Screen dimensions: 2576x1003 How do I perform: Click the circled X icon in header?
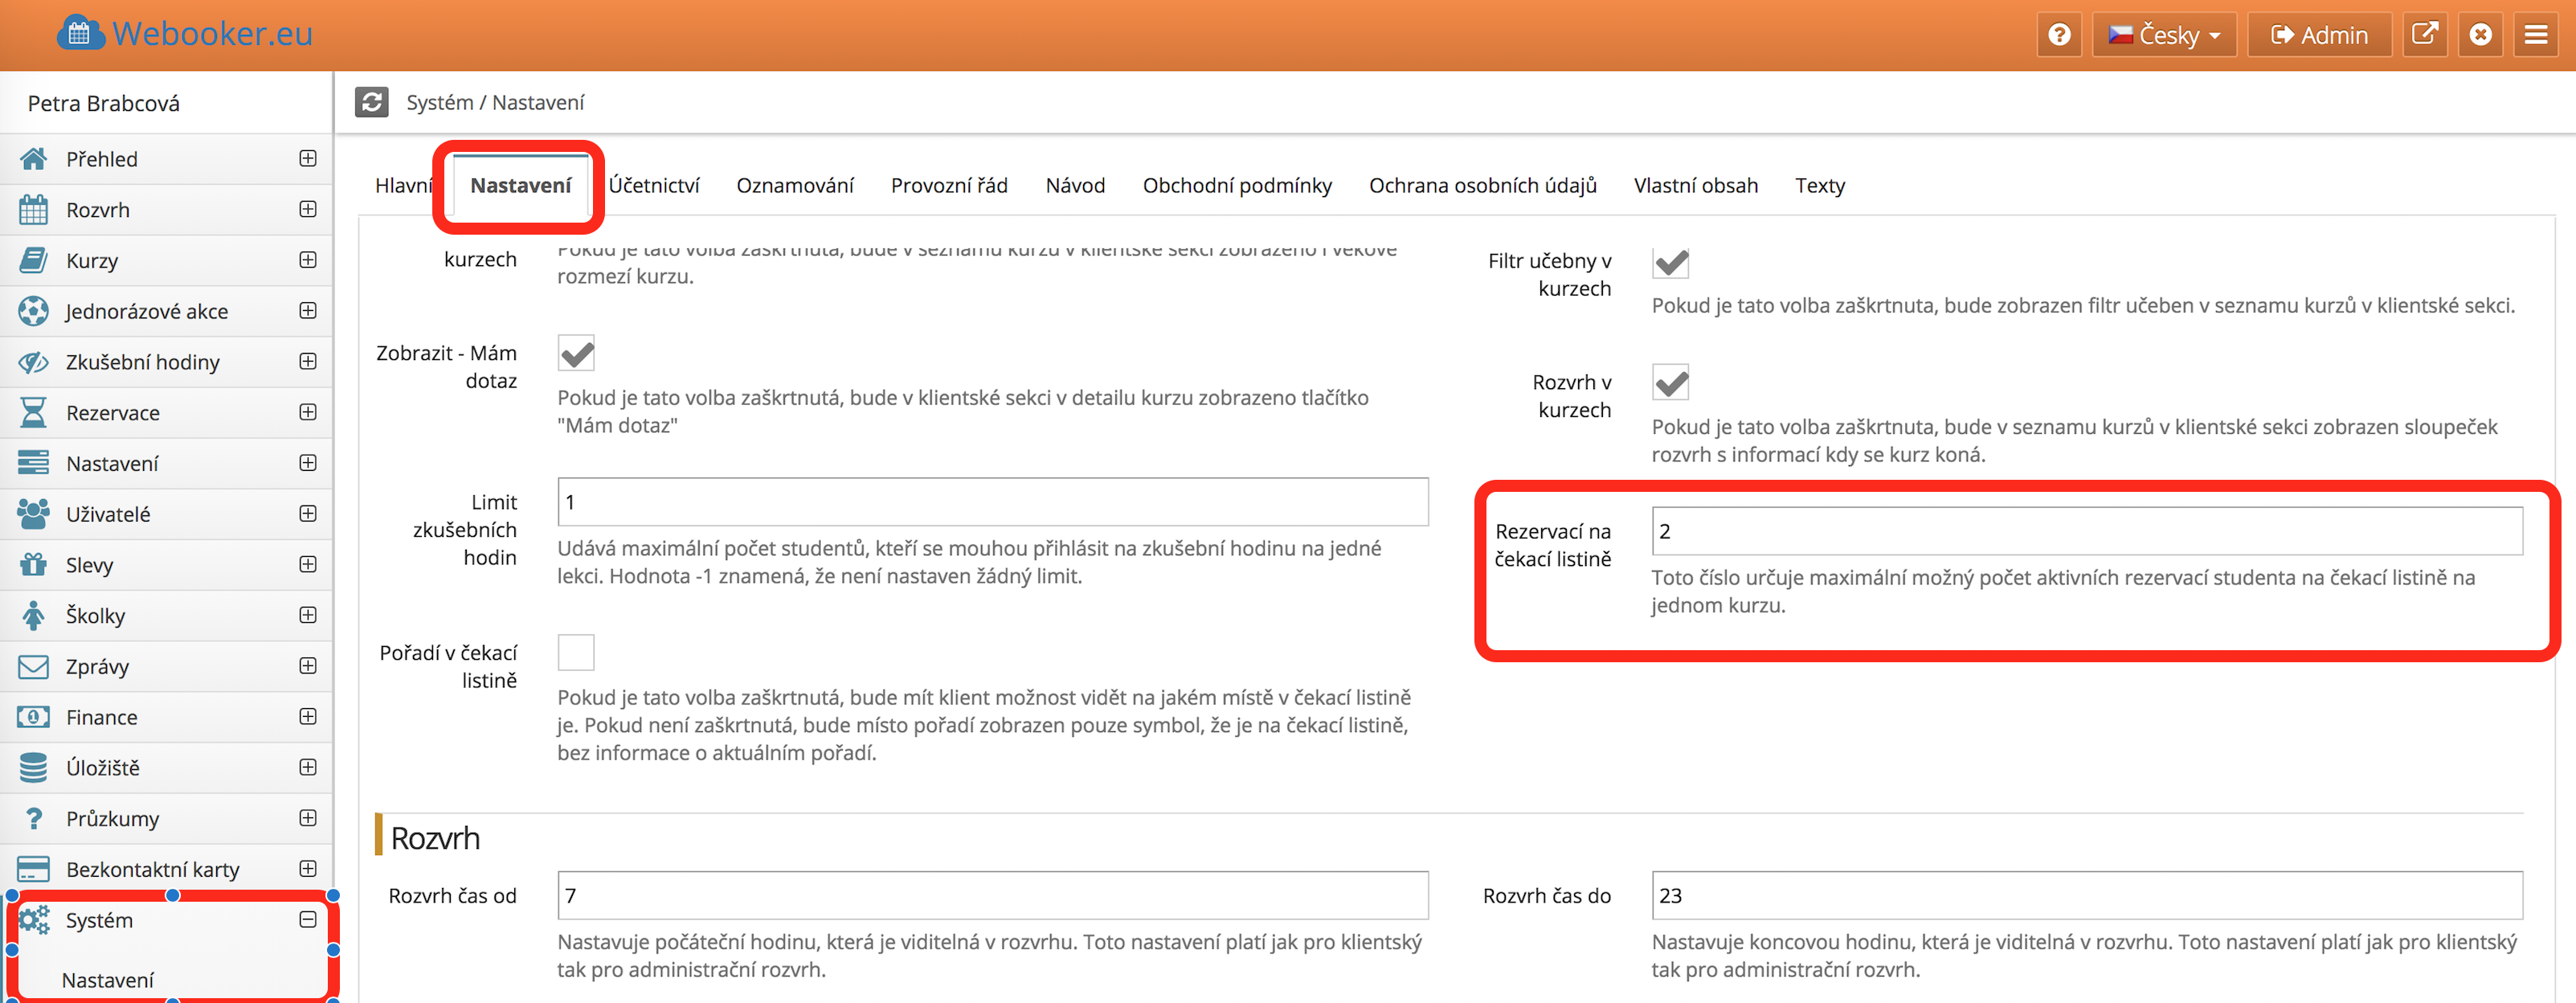tap(2480, 35)
